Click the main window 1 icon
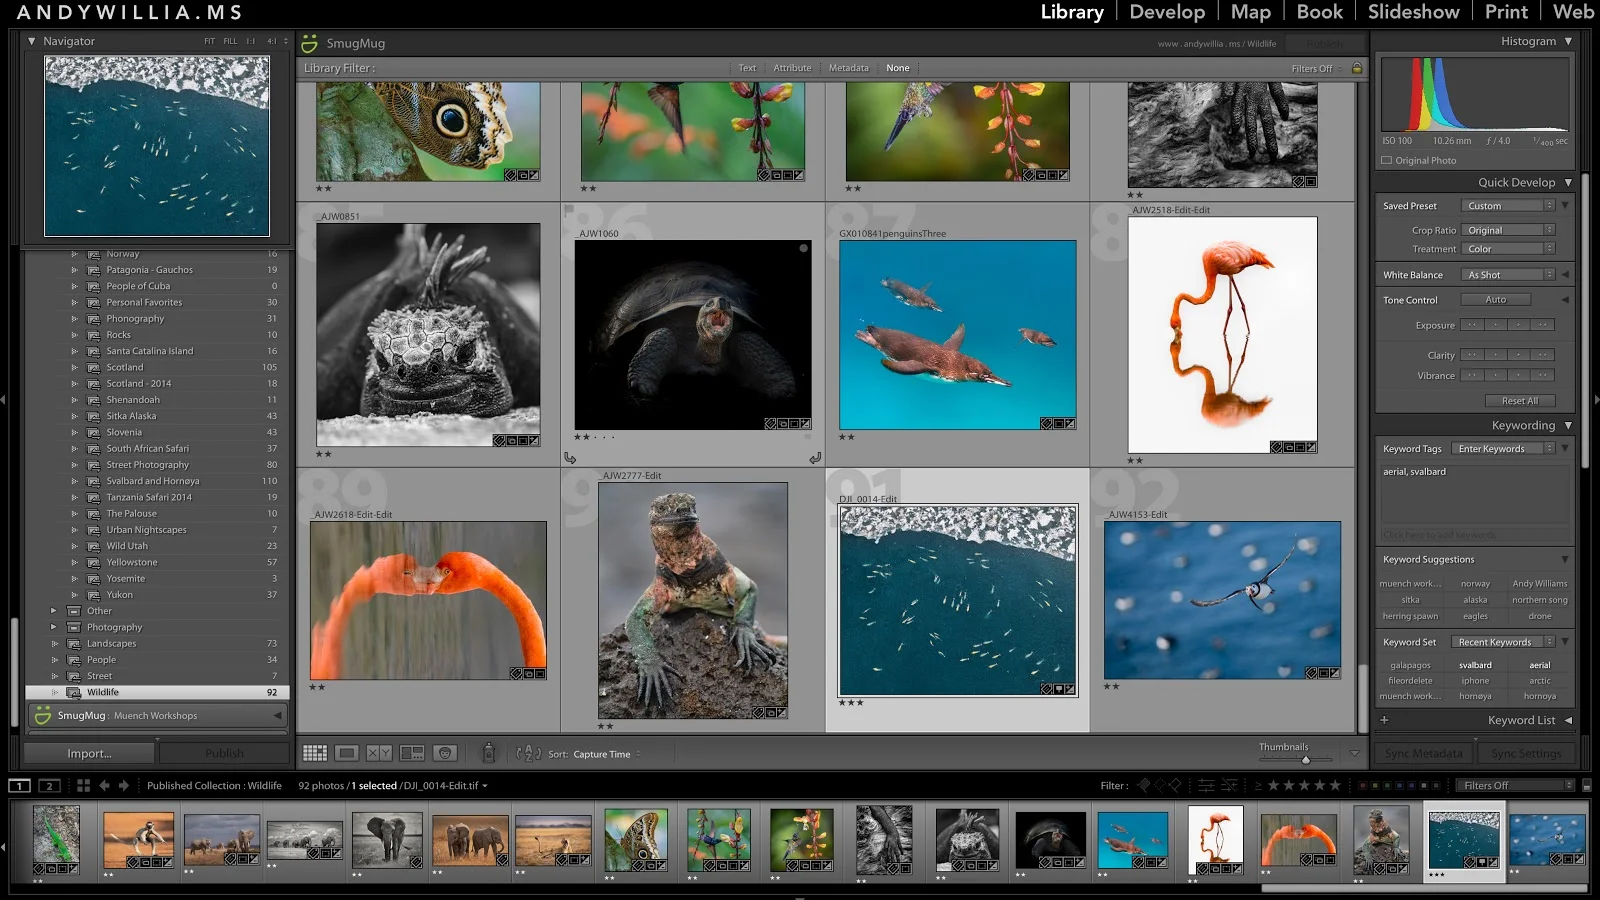Viewport: 1600px width, 900px height. point(19,786)
